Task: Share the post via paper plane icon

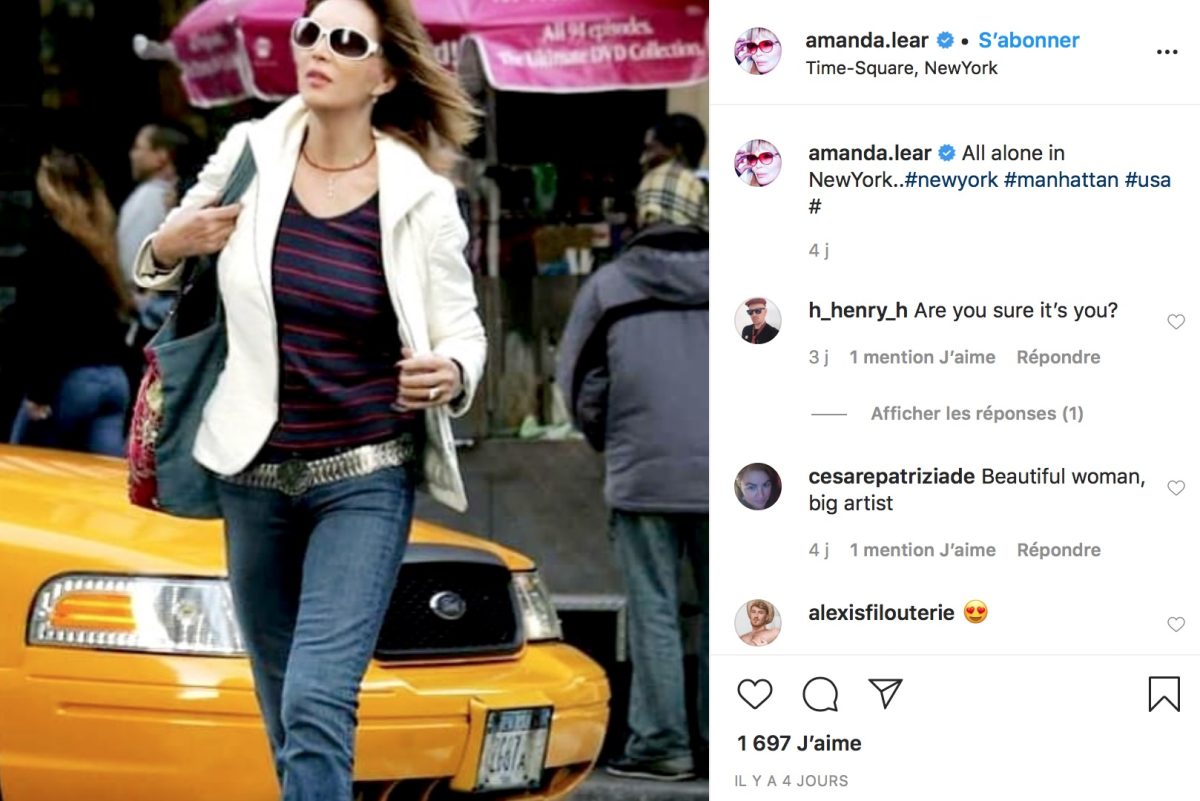Action: point(885,693)
